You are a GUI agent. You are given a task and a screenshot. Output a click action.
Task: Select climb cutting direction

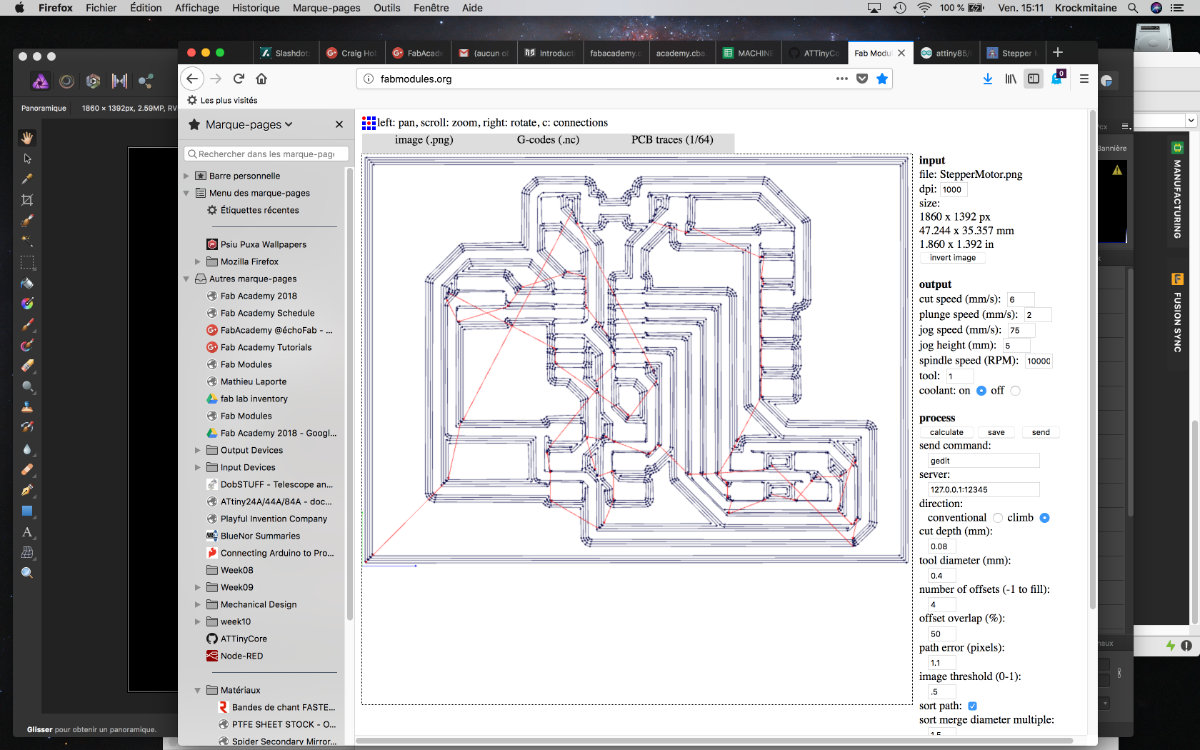(1044, 518)
